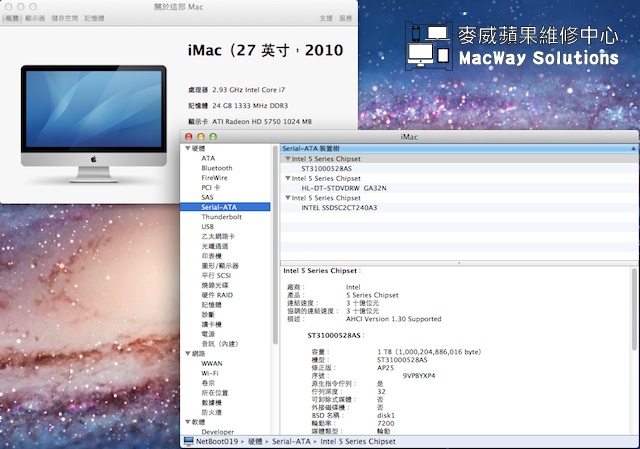Image resolution: width=640 pixels, height=449 pixels.
Task: Select USB in the sidebar
Action: click(207, 227)
